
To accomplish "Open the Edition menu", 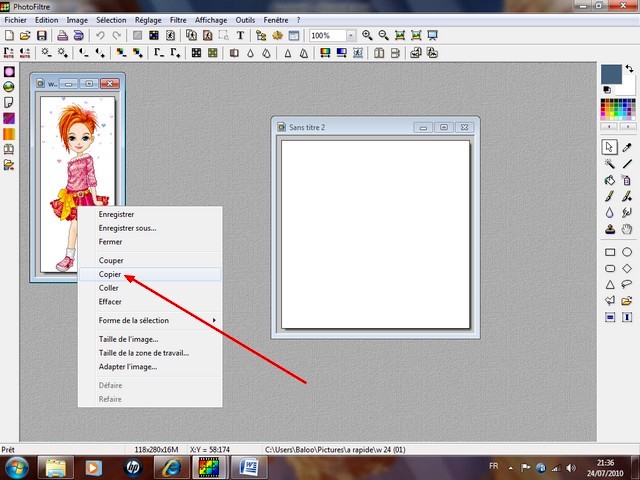I will tap(47, 20).
